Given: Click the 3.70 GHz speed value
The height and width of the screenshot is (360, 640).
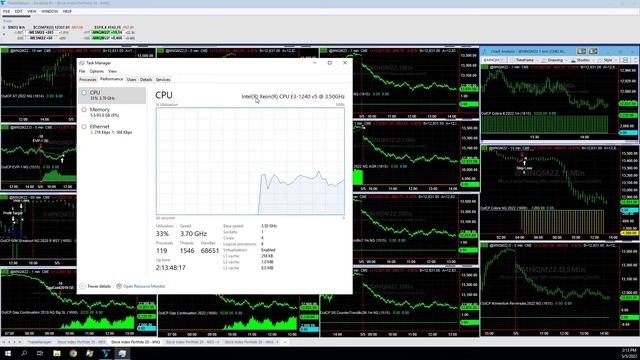Looking at the screenshot, I should coord(193,233).
